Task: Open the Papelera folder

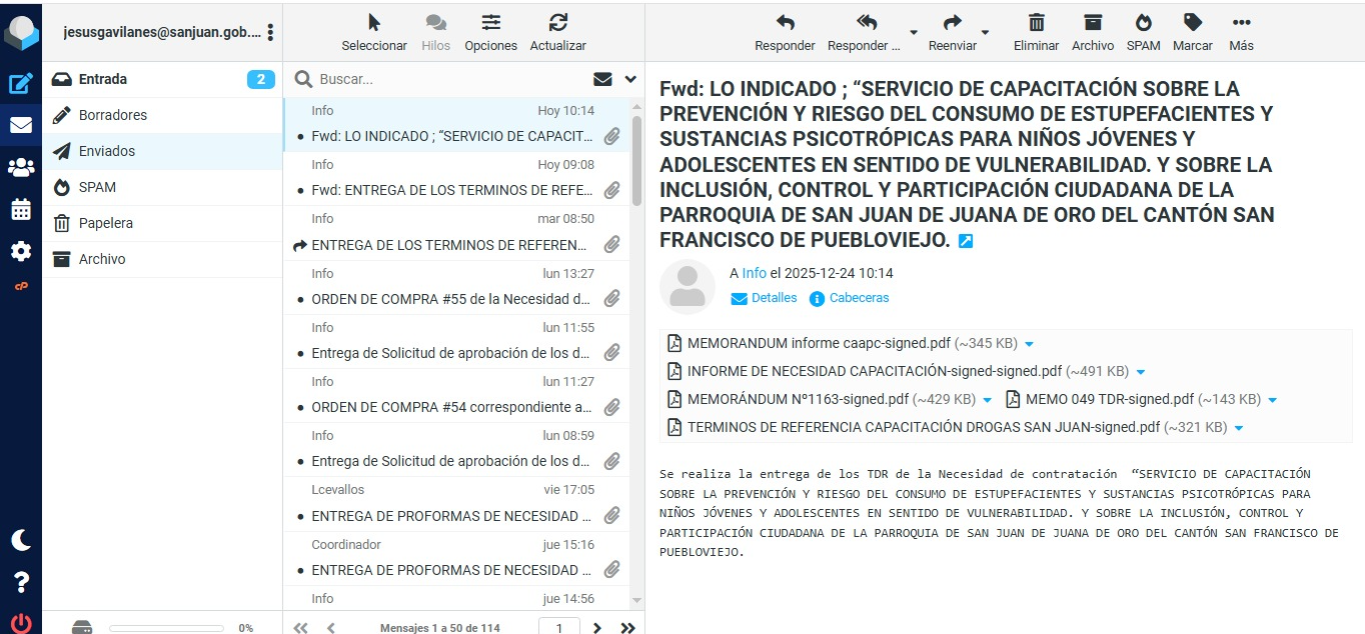Action: click(x=106, y=223)
